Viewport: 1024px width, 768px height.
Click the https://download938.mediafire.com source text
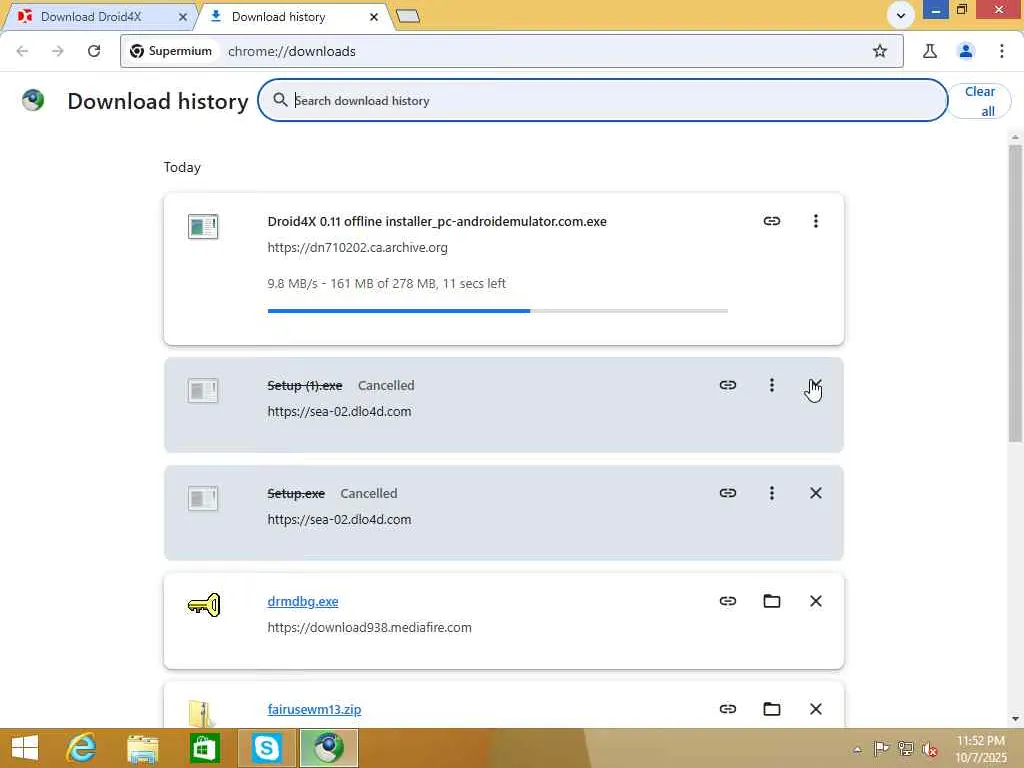(369, 627)
